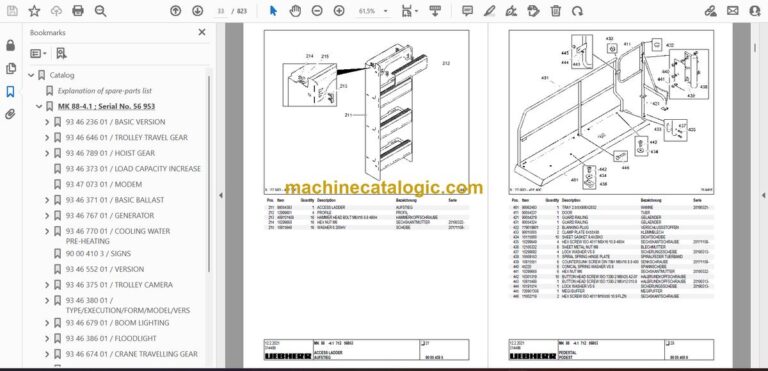Close the Bookmarks panel
Image resolution: width=768 pixels, height=371 pixels.
pyautogui.click(x=202, y=32)
